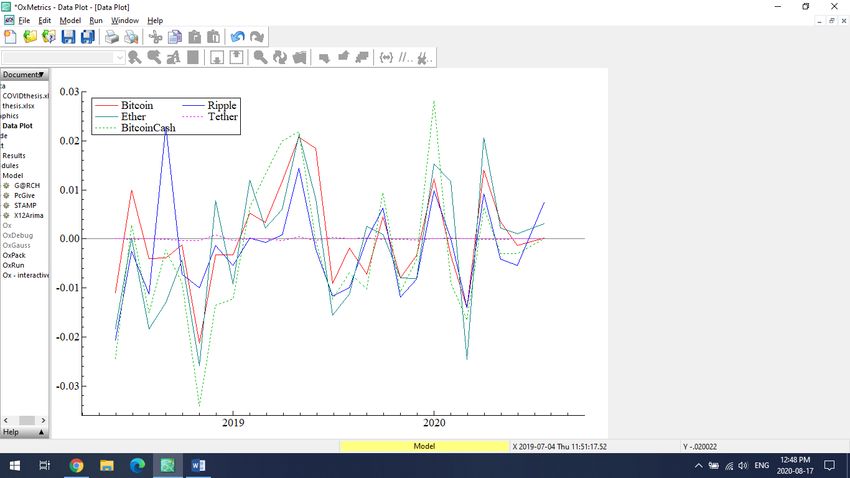Open the Edit menu

44,21
